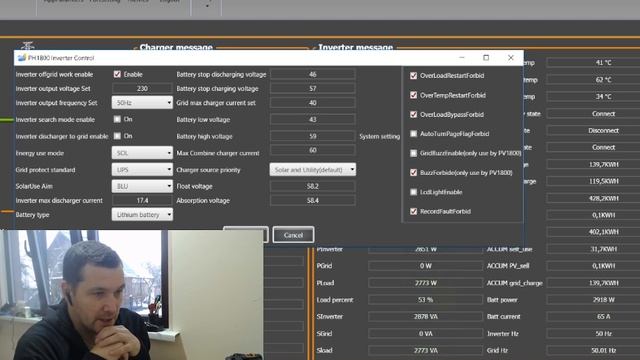Uncheck RecordFaultForbid checkbox
640x360 pixels.
pos(413,211)
